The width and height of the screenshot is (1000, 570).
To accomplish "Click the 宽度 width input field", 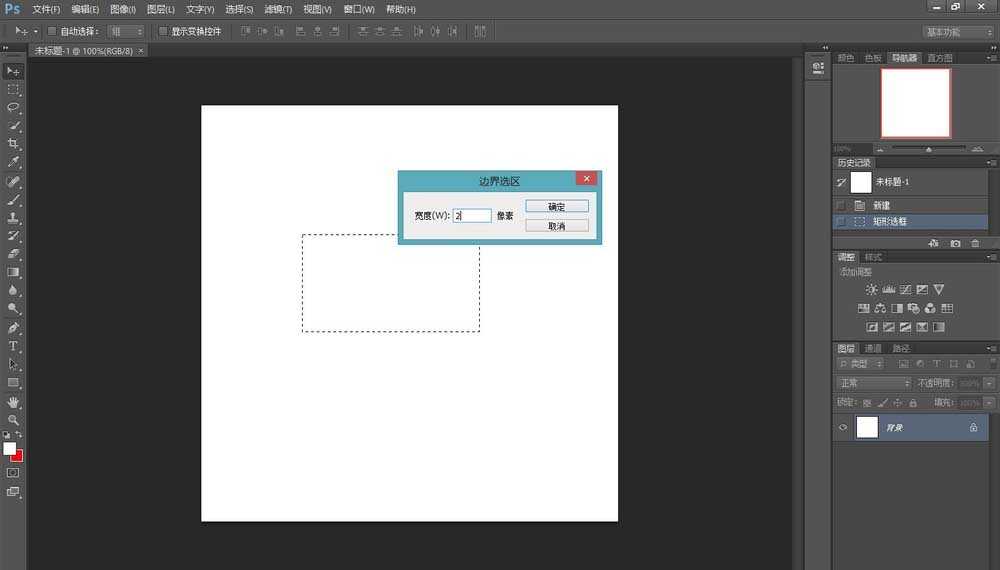I will pyautogui.click(x=472, y=215).
